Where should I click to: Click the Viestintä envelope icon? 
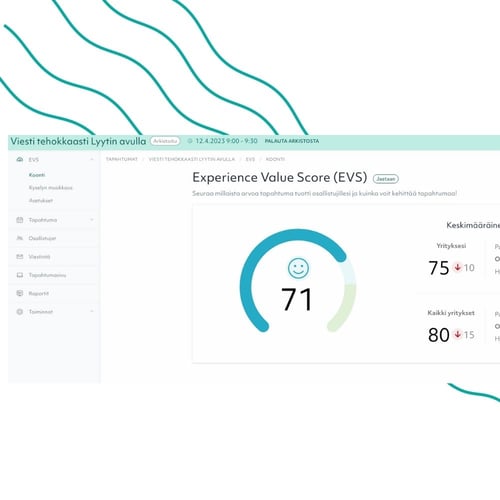pyautogui.click(x=20, y=257)
